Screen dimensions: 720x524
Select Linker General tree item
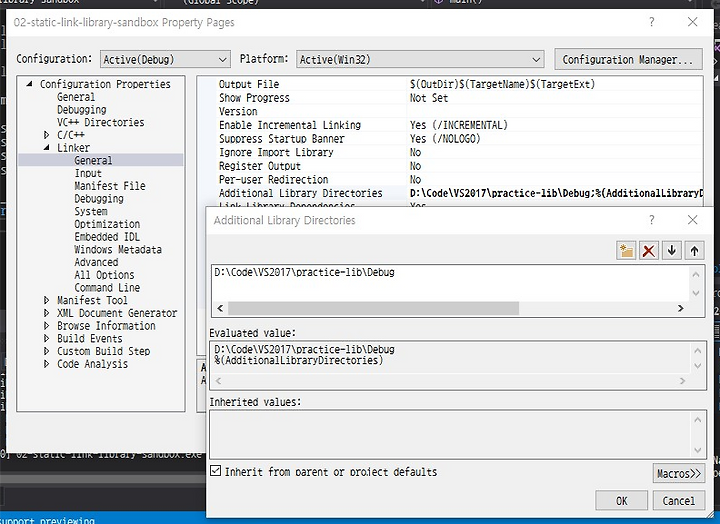93,160
